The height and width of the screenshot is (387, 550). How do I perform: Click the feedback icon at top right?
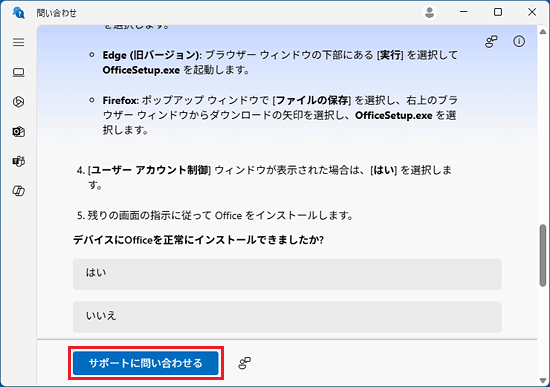point(491,41)
